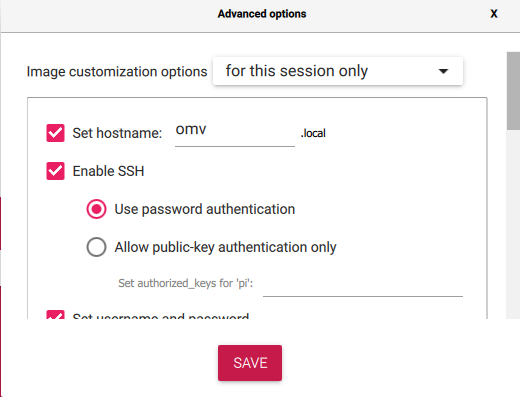Click the Set hostname label text

click(x=117, y=133)
